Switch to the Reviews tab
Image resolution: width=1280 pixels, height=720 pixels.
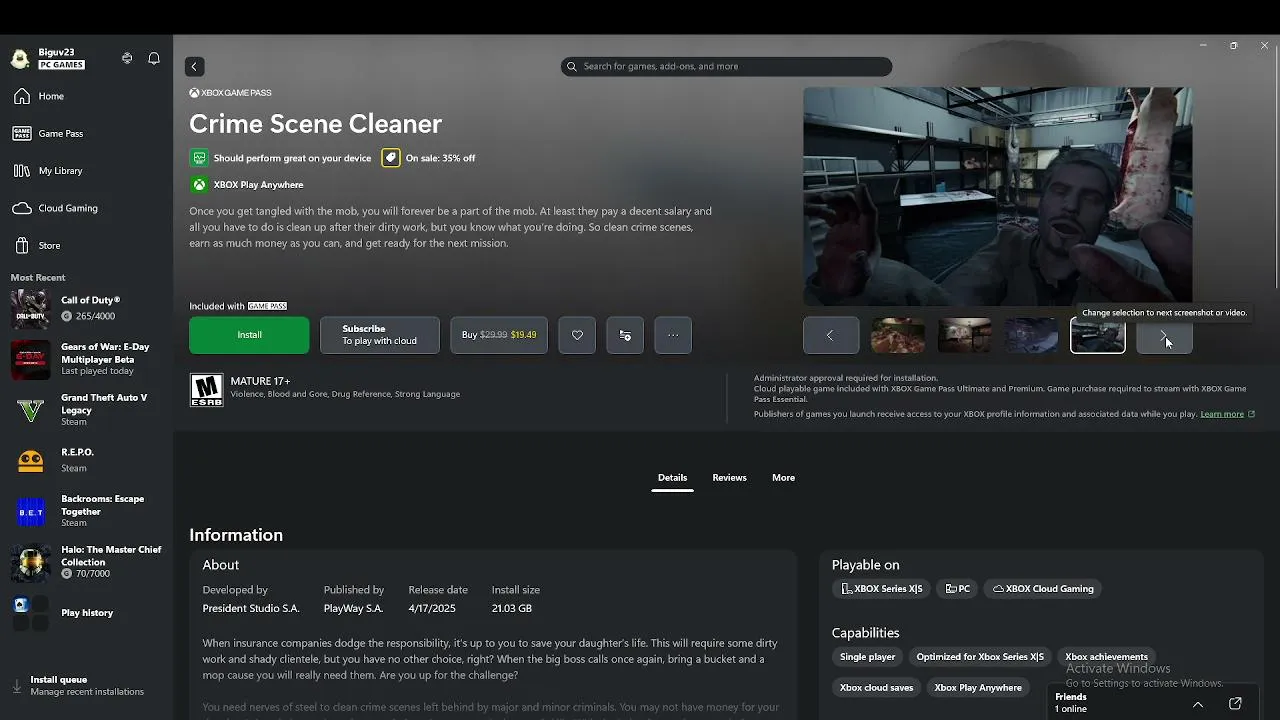click(x=729, y=478)
